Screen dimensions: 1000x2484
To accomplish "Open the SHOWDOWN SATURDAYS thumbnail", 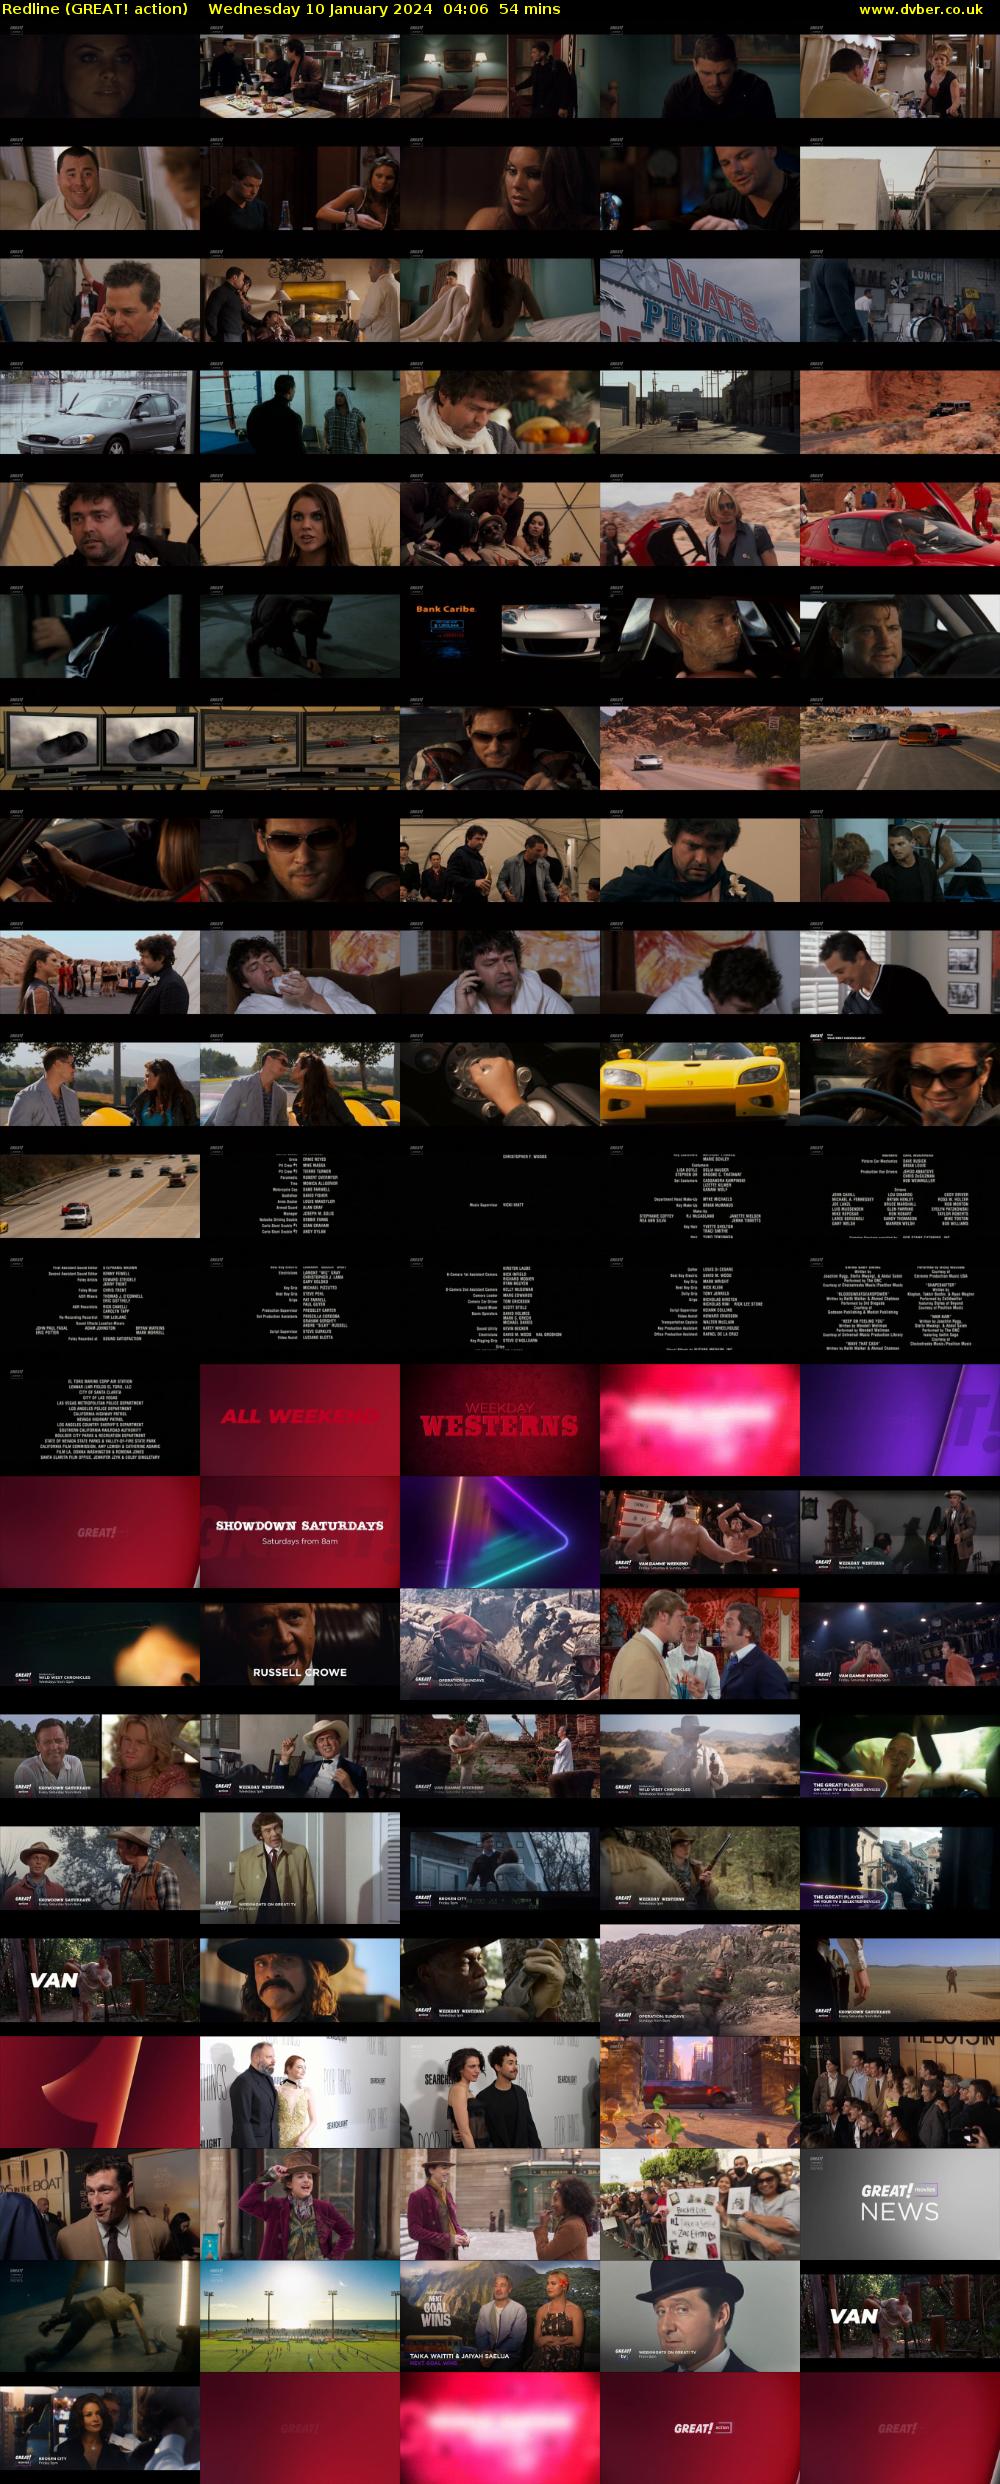I will click(300, 1532).
